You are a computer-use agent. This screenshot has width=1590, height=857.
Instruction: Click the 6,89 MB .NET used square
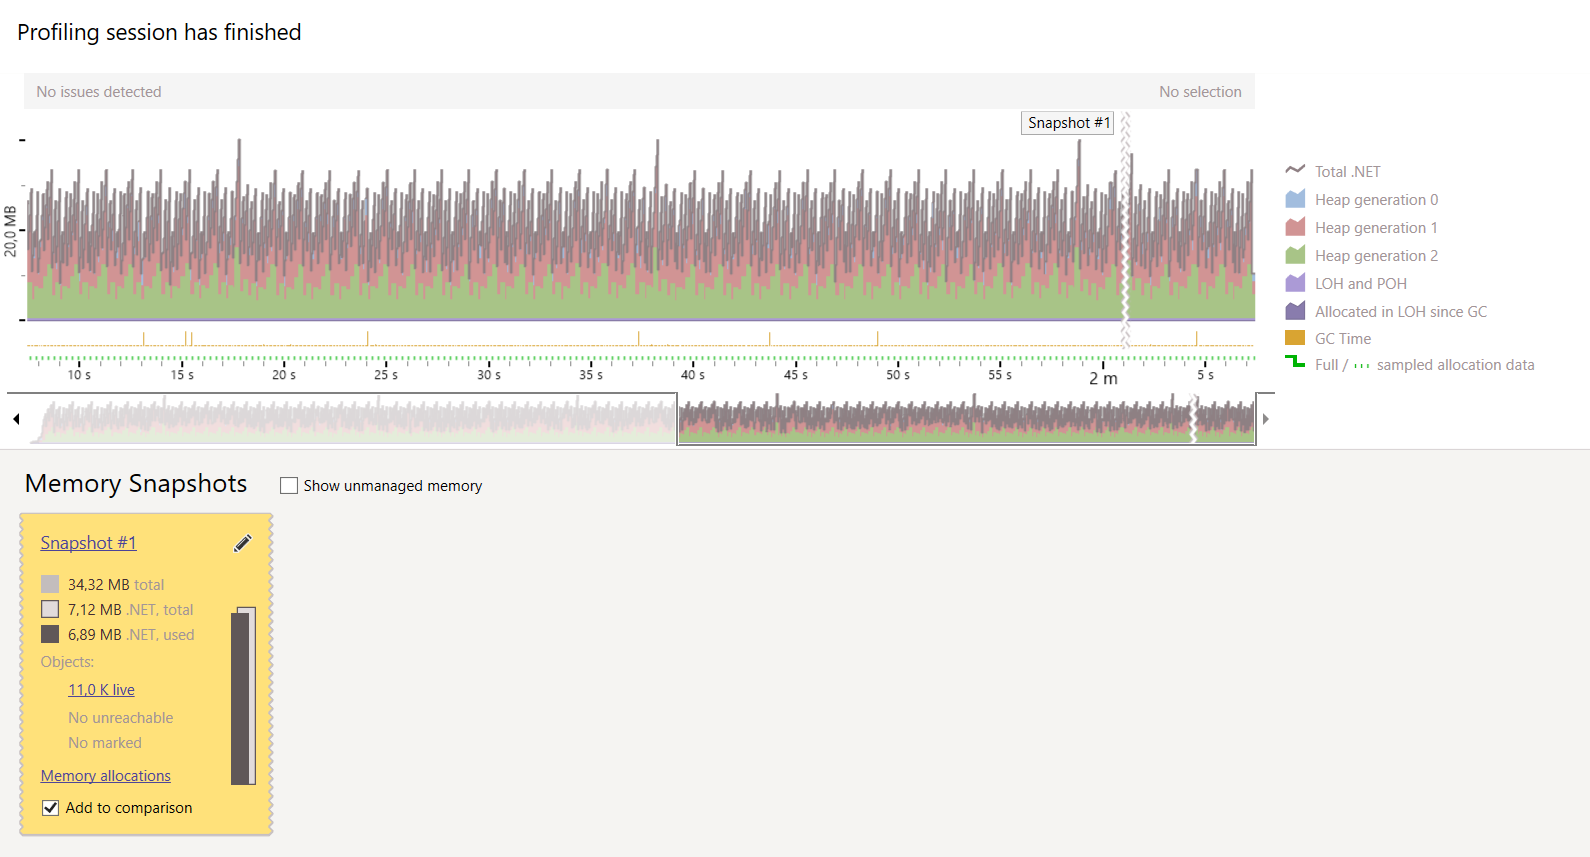[x=50, y=634]
